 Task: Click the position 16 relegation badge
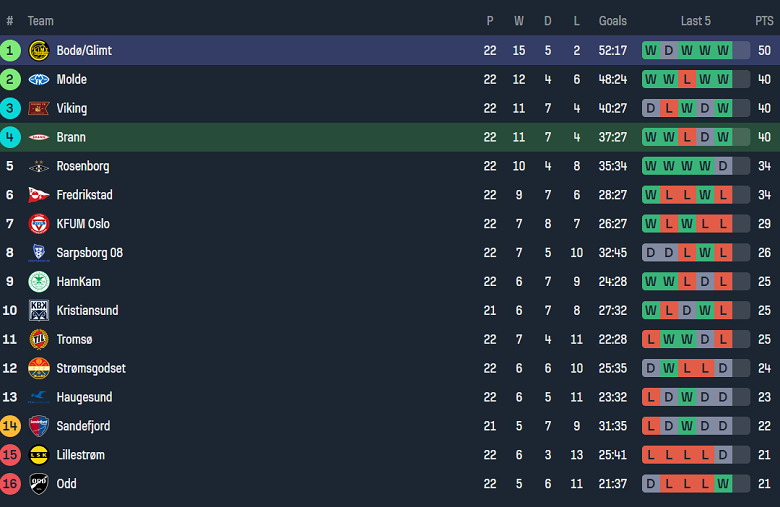click(x=10, y=484)
